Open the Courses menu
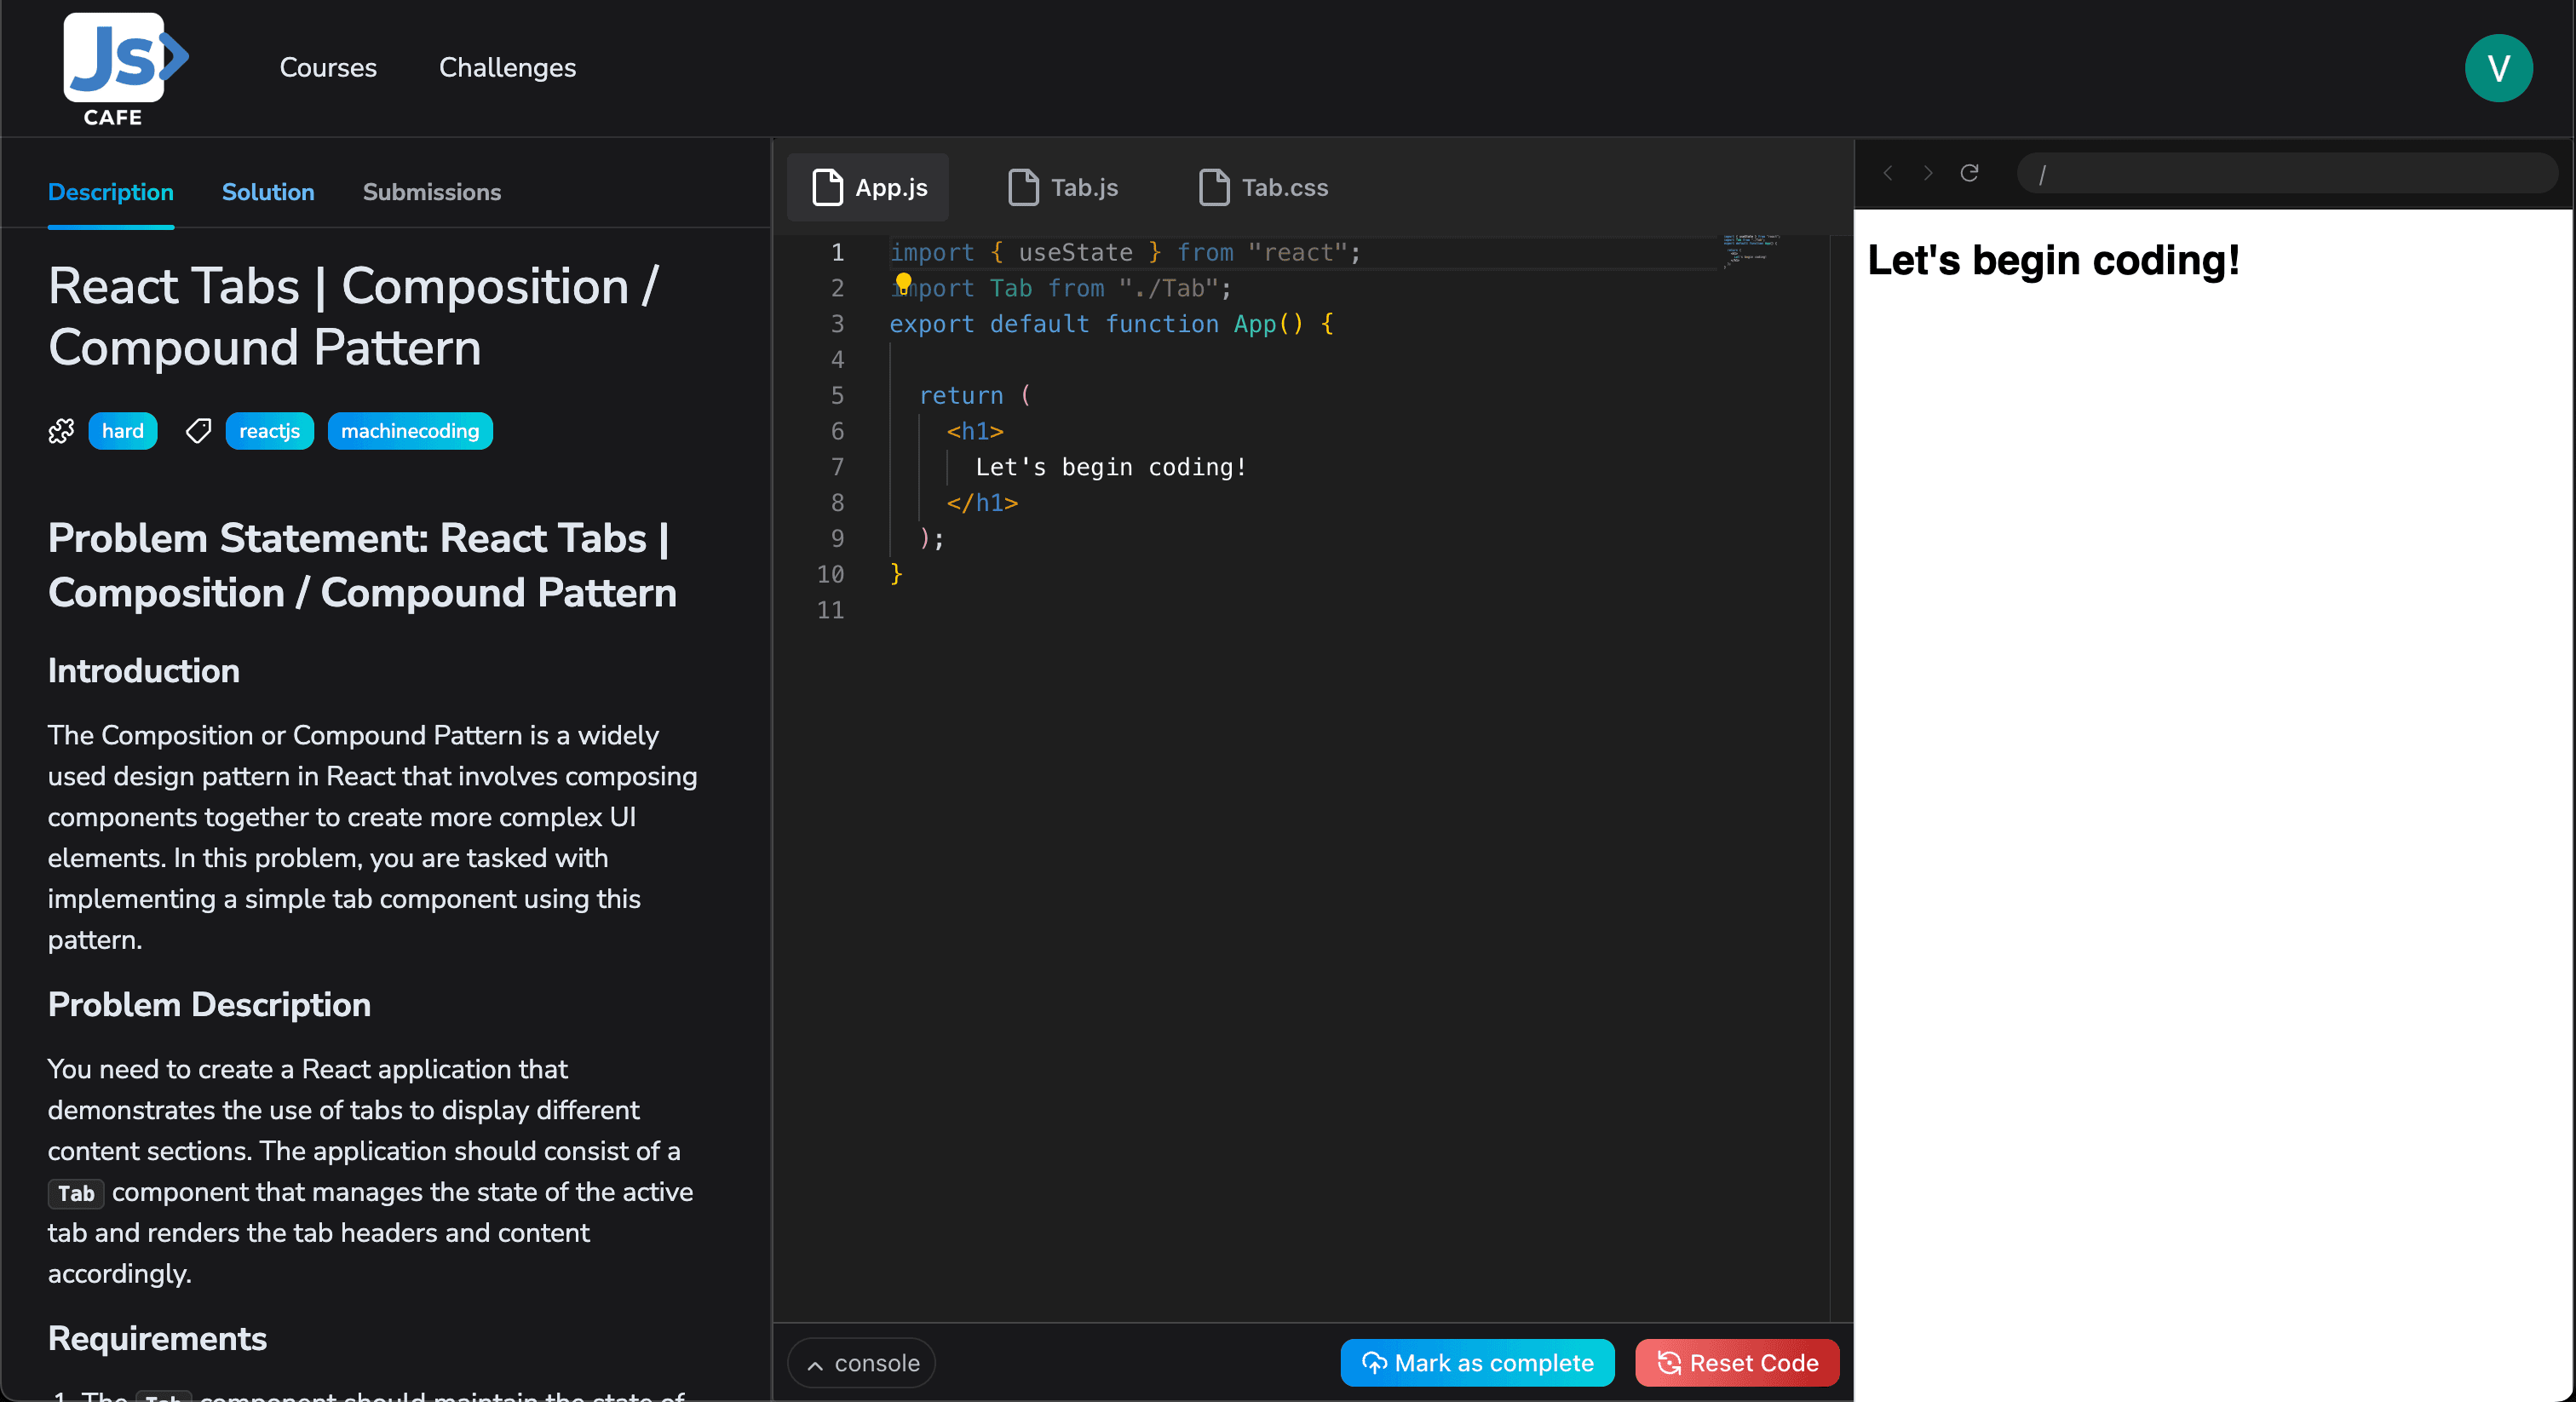The height and width of the screenshot is (1402, 2576). pos(328,67)
